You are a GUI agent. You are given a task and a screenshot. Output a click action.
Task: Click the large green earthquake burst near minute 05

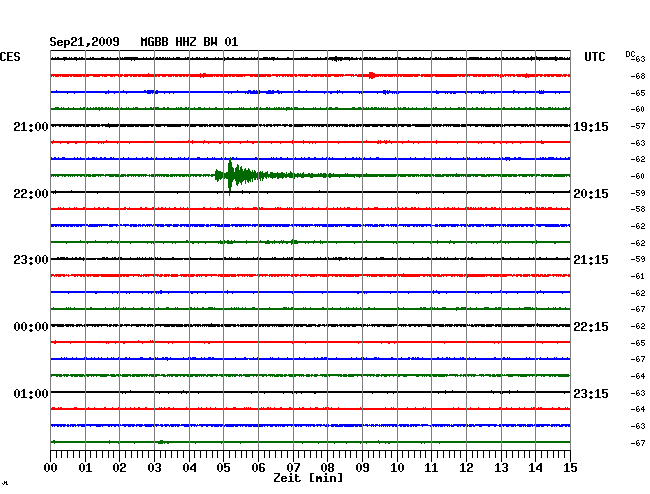pos(238,176)
